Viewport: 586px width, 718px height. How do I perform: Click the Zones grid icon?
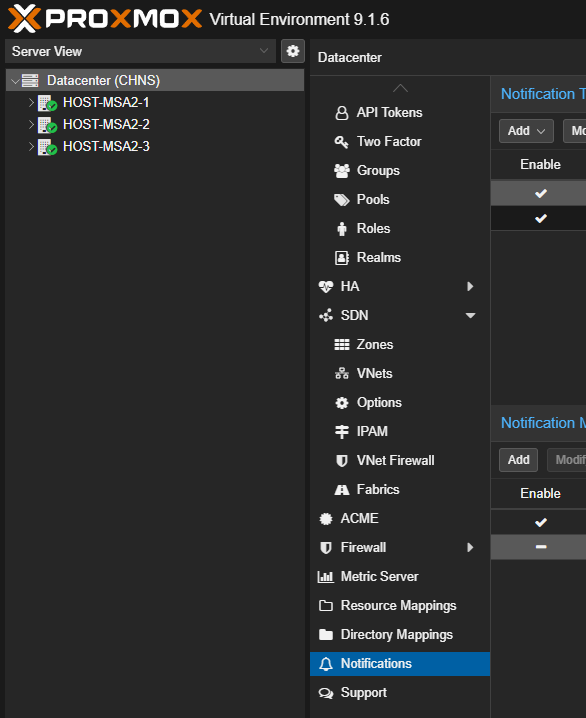click(x=342, y=345)
